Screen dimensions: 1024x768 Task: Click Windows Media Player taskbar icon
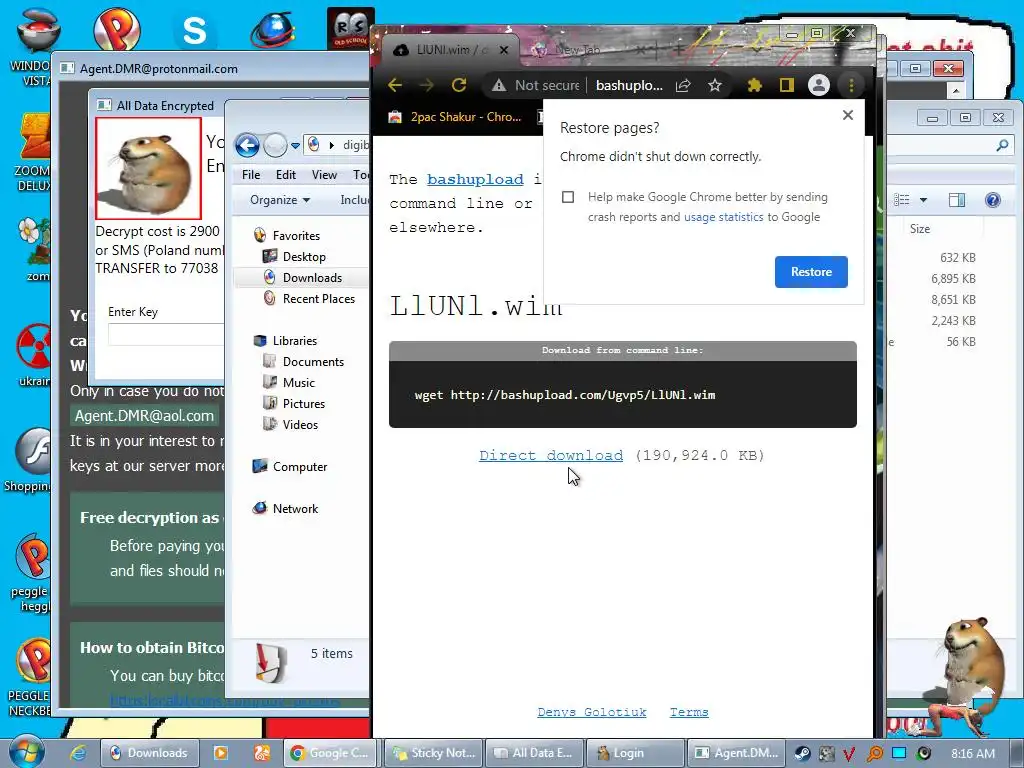click(221, 753)
